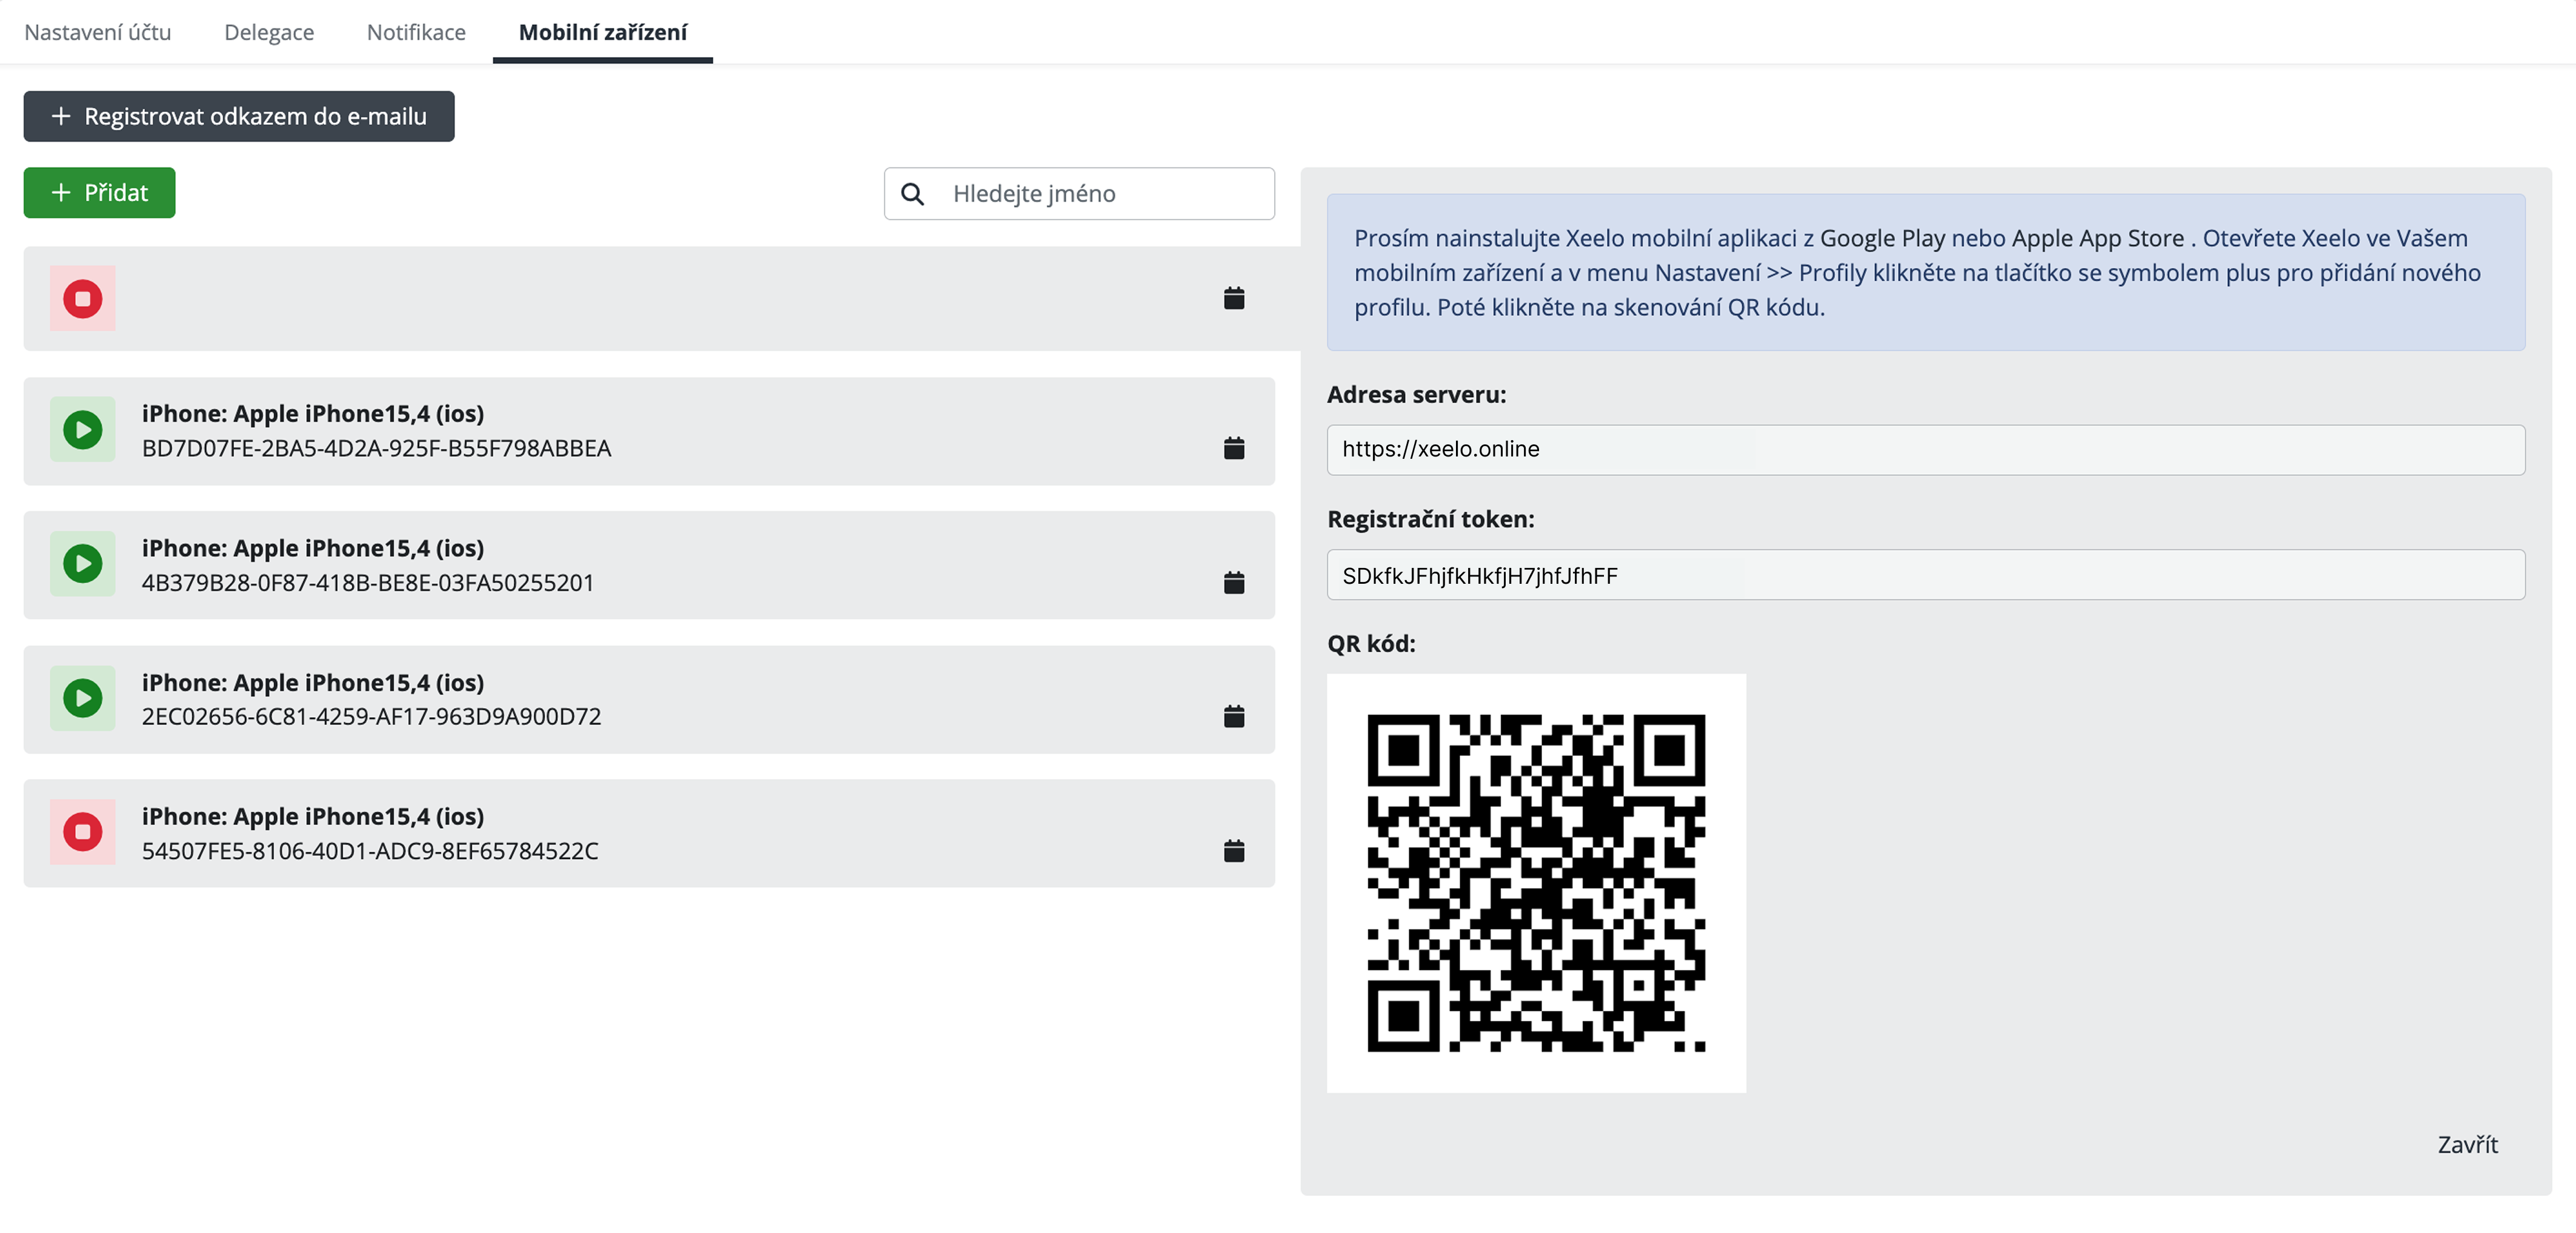Viewport: 2576px width, 1233px height.
Task: Click the QR code image
Action: point(1536,883)
